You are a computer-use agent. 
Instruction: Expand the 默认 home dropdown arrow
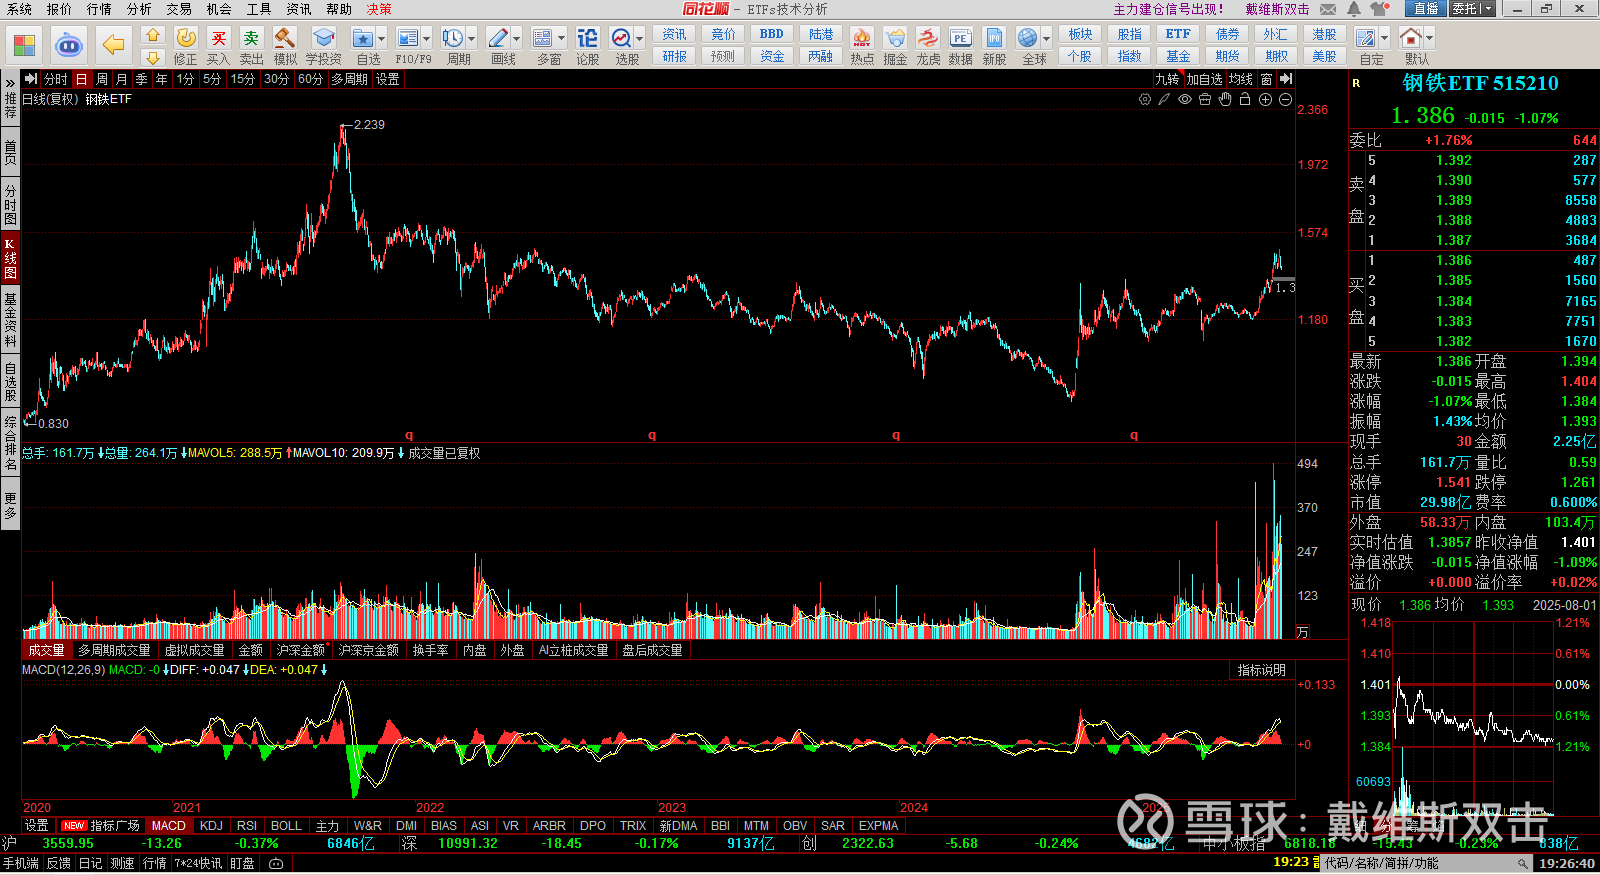[x=1429, y=39]
